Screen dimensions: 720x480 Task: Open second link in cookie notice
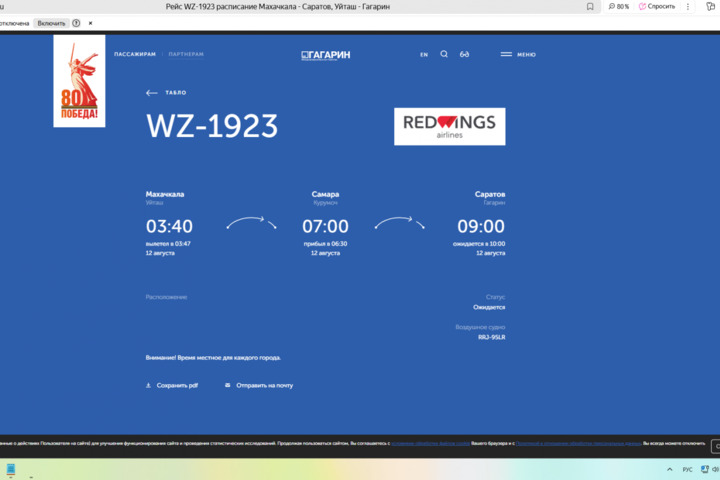coord(579,443)
